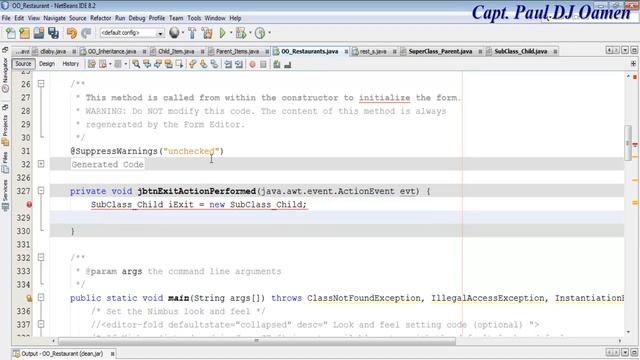This screenshot has width=640, height=360.
Task: Run project with green play button
Action: pyautogui.click(x=222, y=33)
